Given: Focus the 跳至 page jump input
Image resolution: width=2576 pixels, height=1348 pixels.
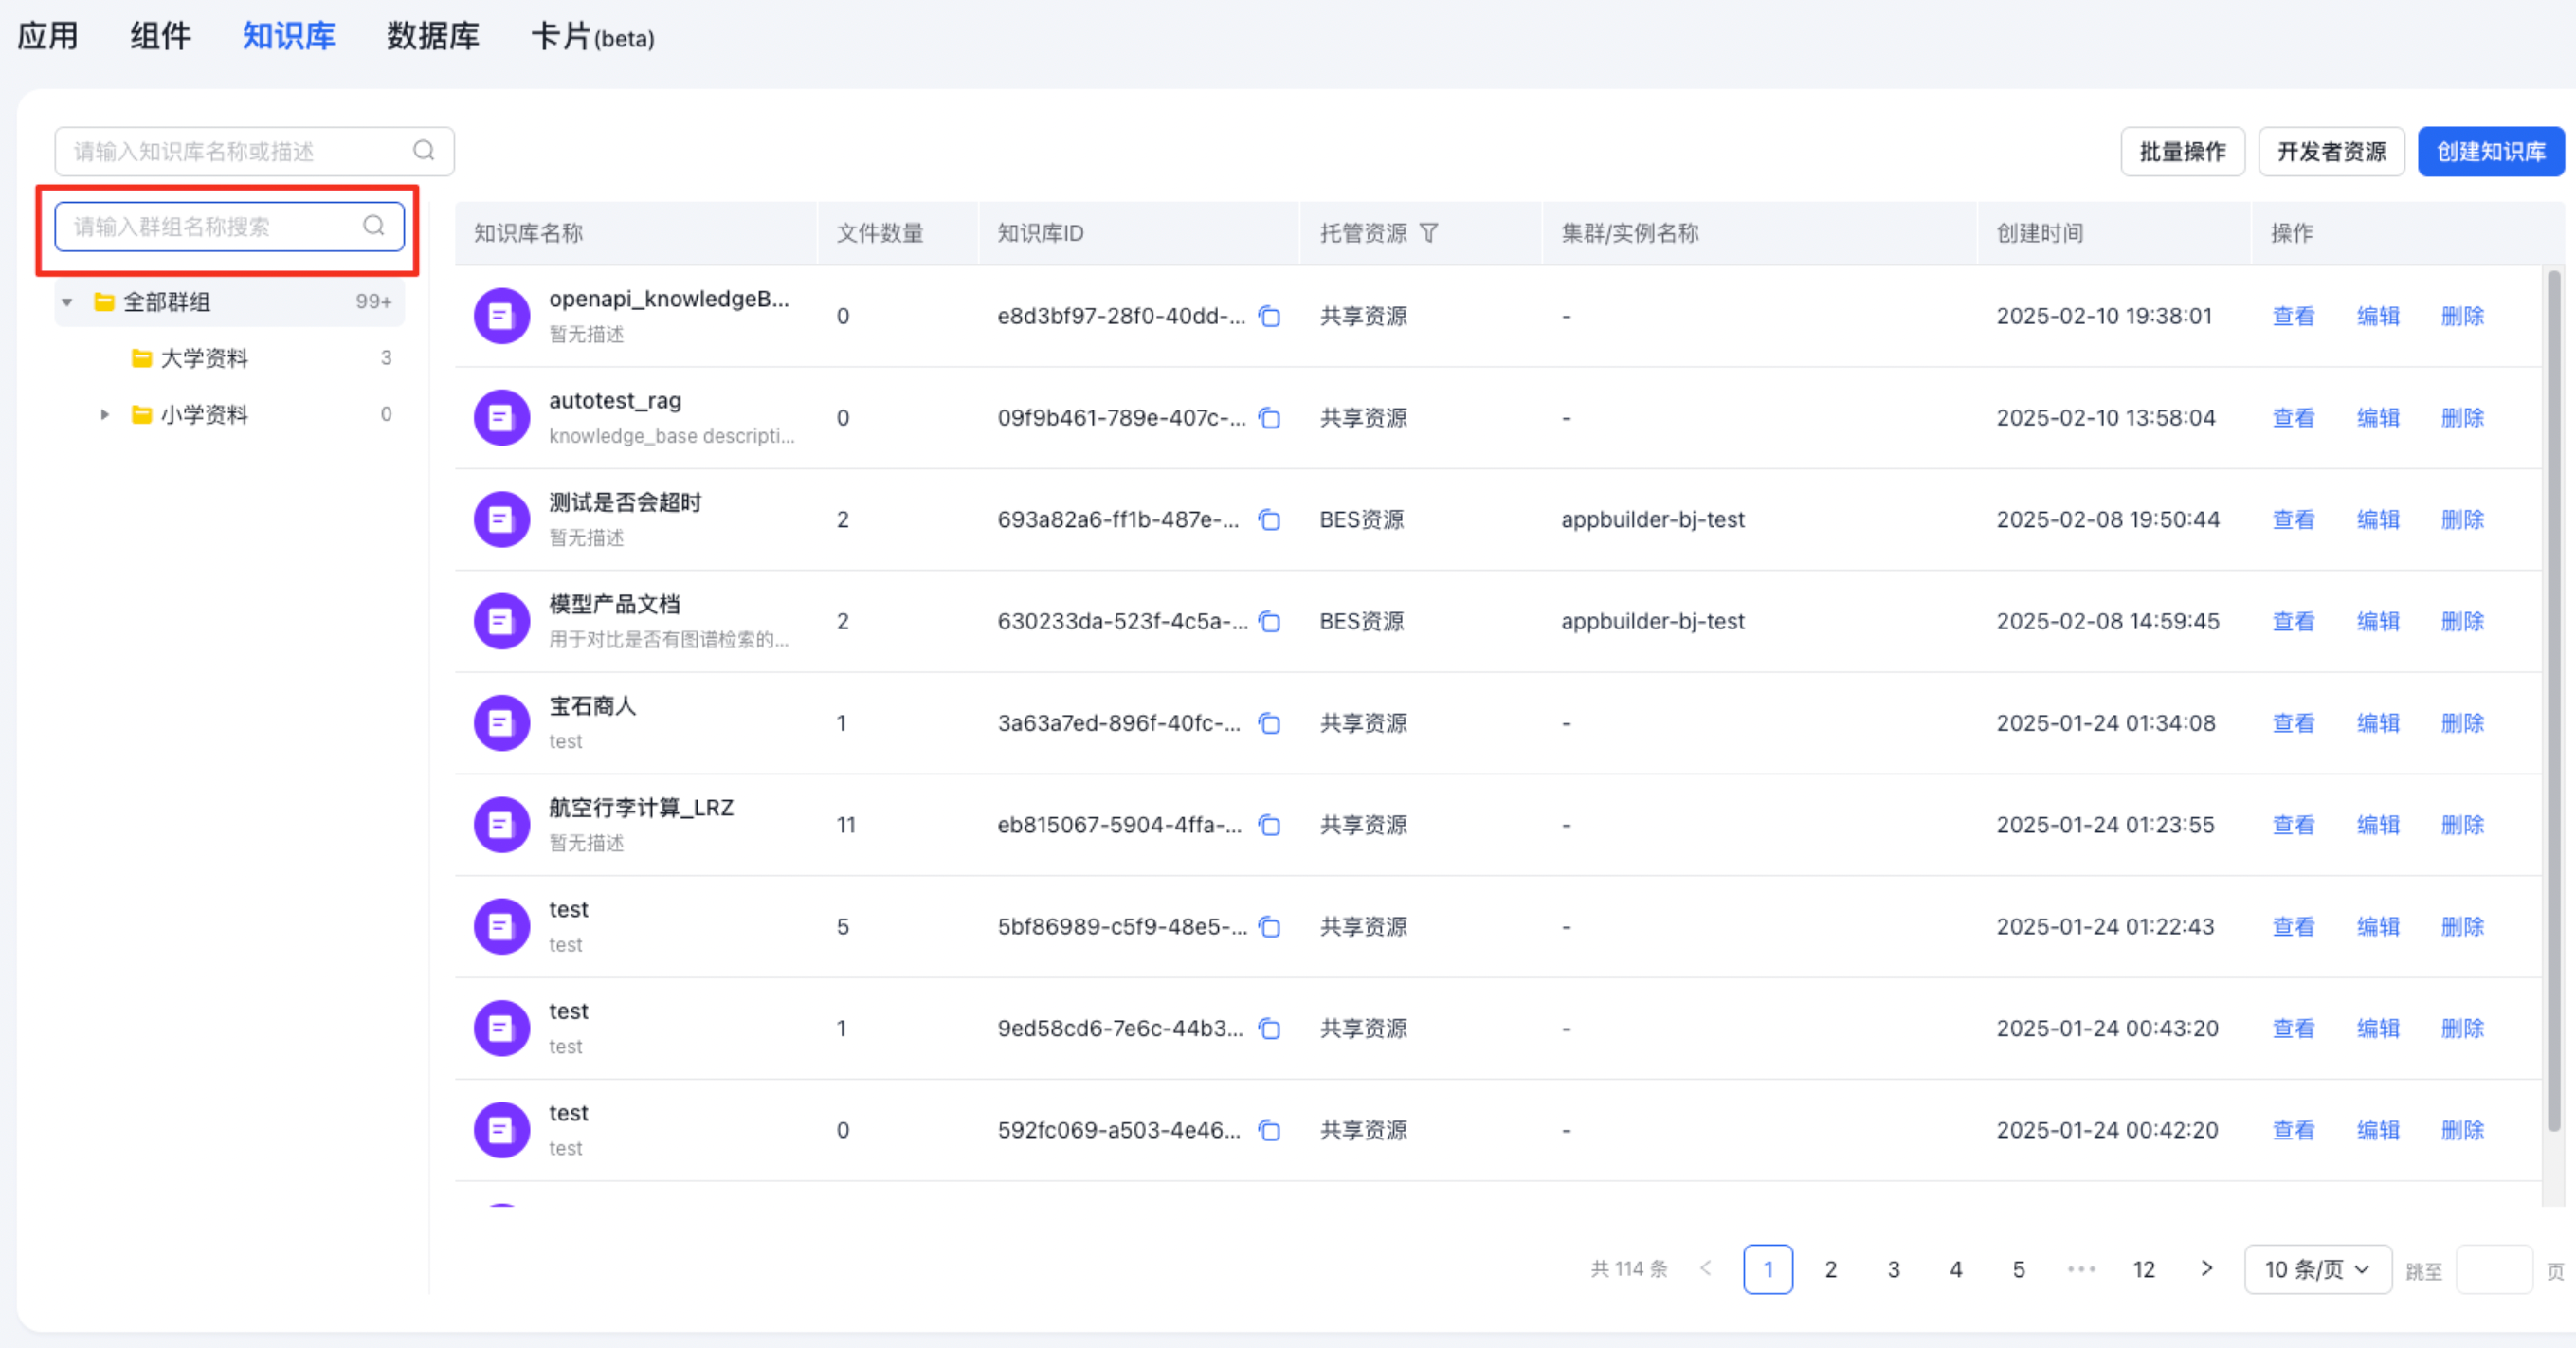Looking at the screenshot, I should 2494,1269.
